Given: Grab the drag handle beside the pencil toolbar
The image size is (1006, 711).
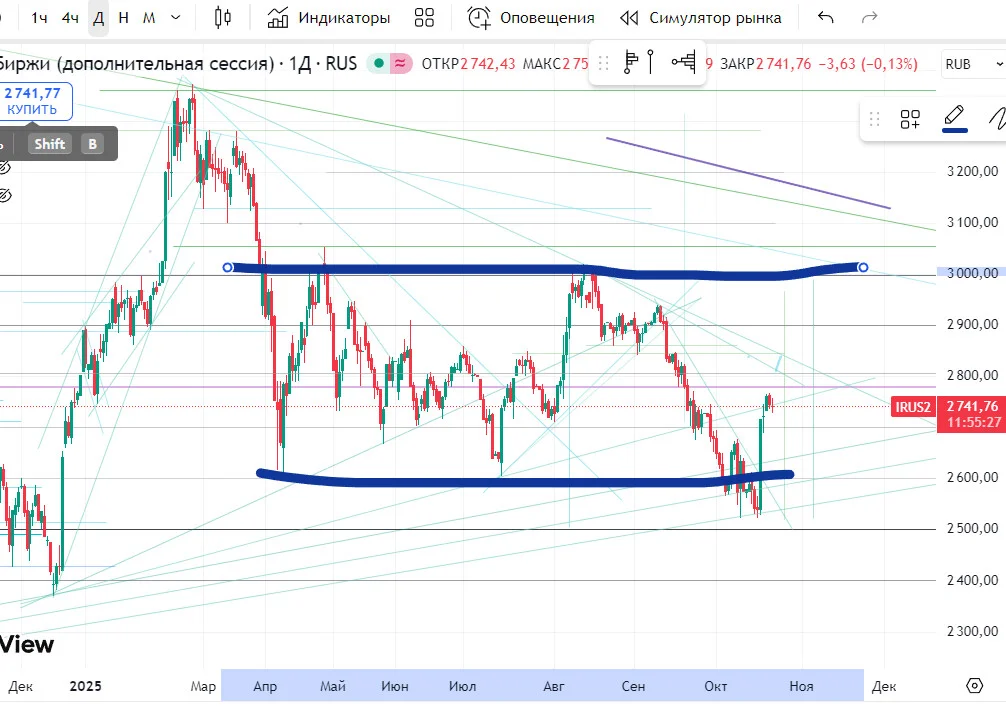Looking at the screenshot, I should (x=874, y=119).
